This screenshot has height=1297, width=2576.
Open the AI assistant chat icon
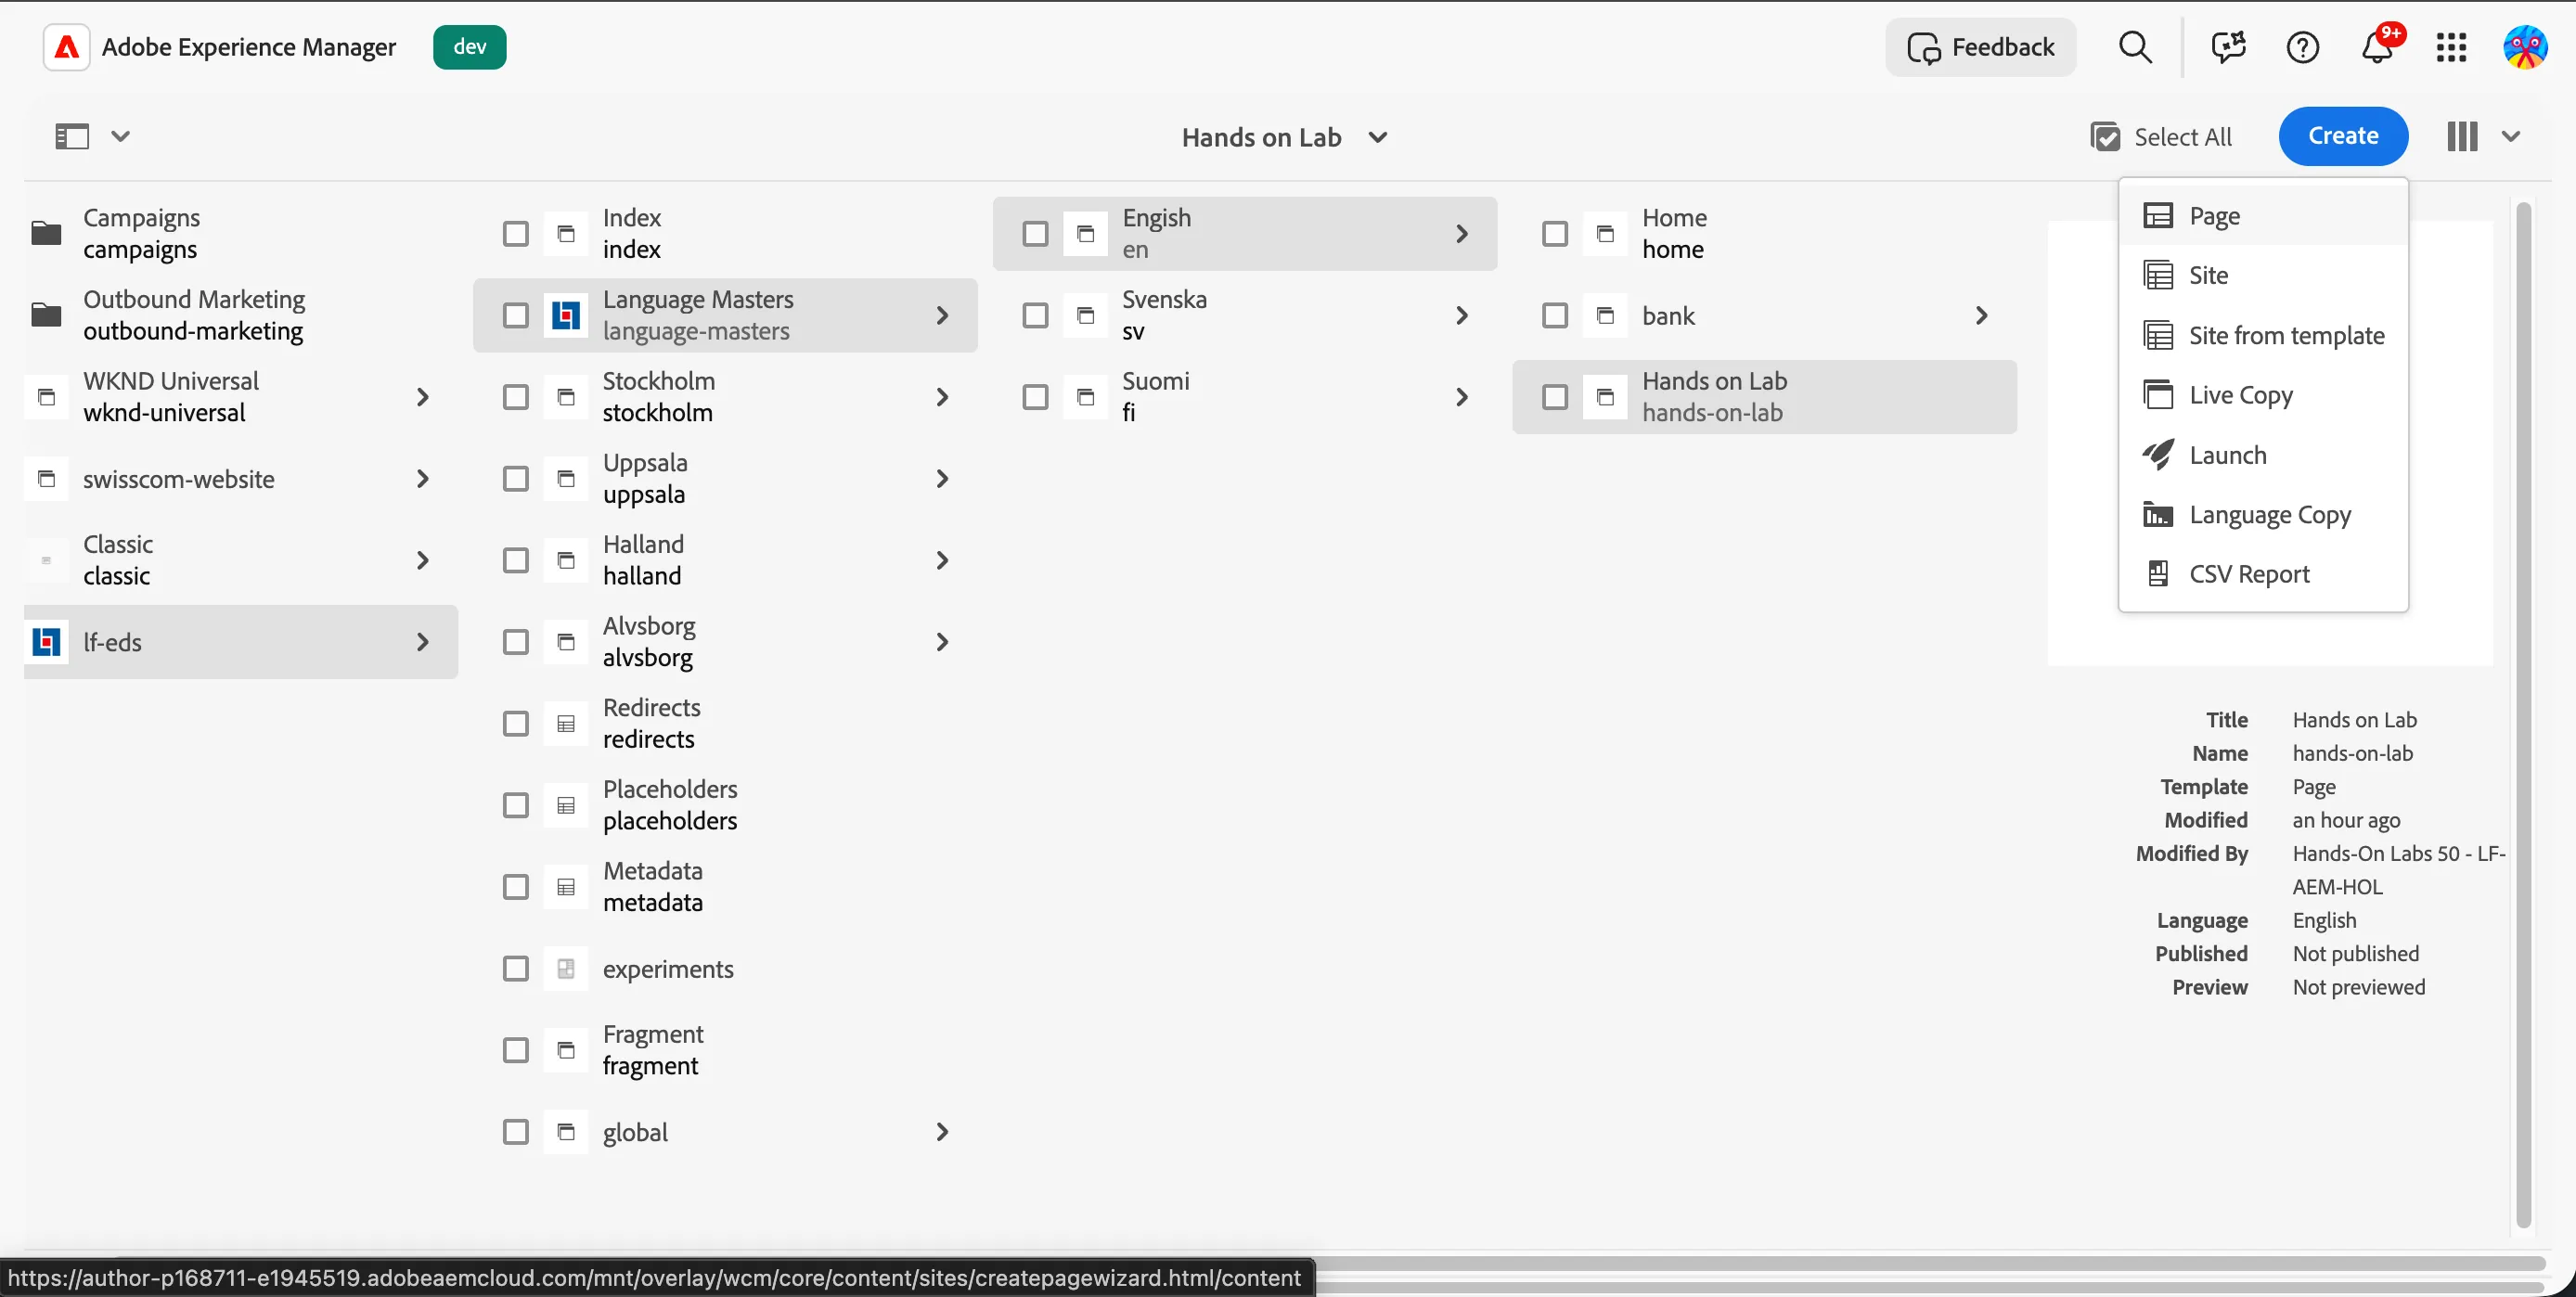click(x=2228, y=47)
